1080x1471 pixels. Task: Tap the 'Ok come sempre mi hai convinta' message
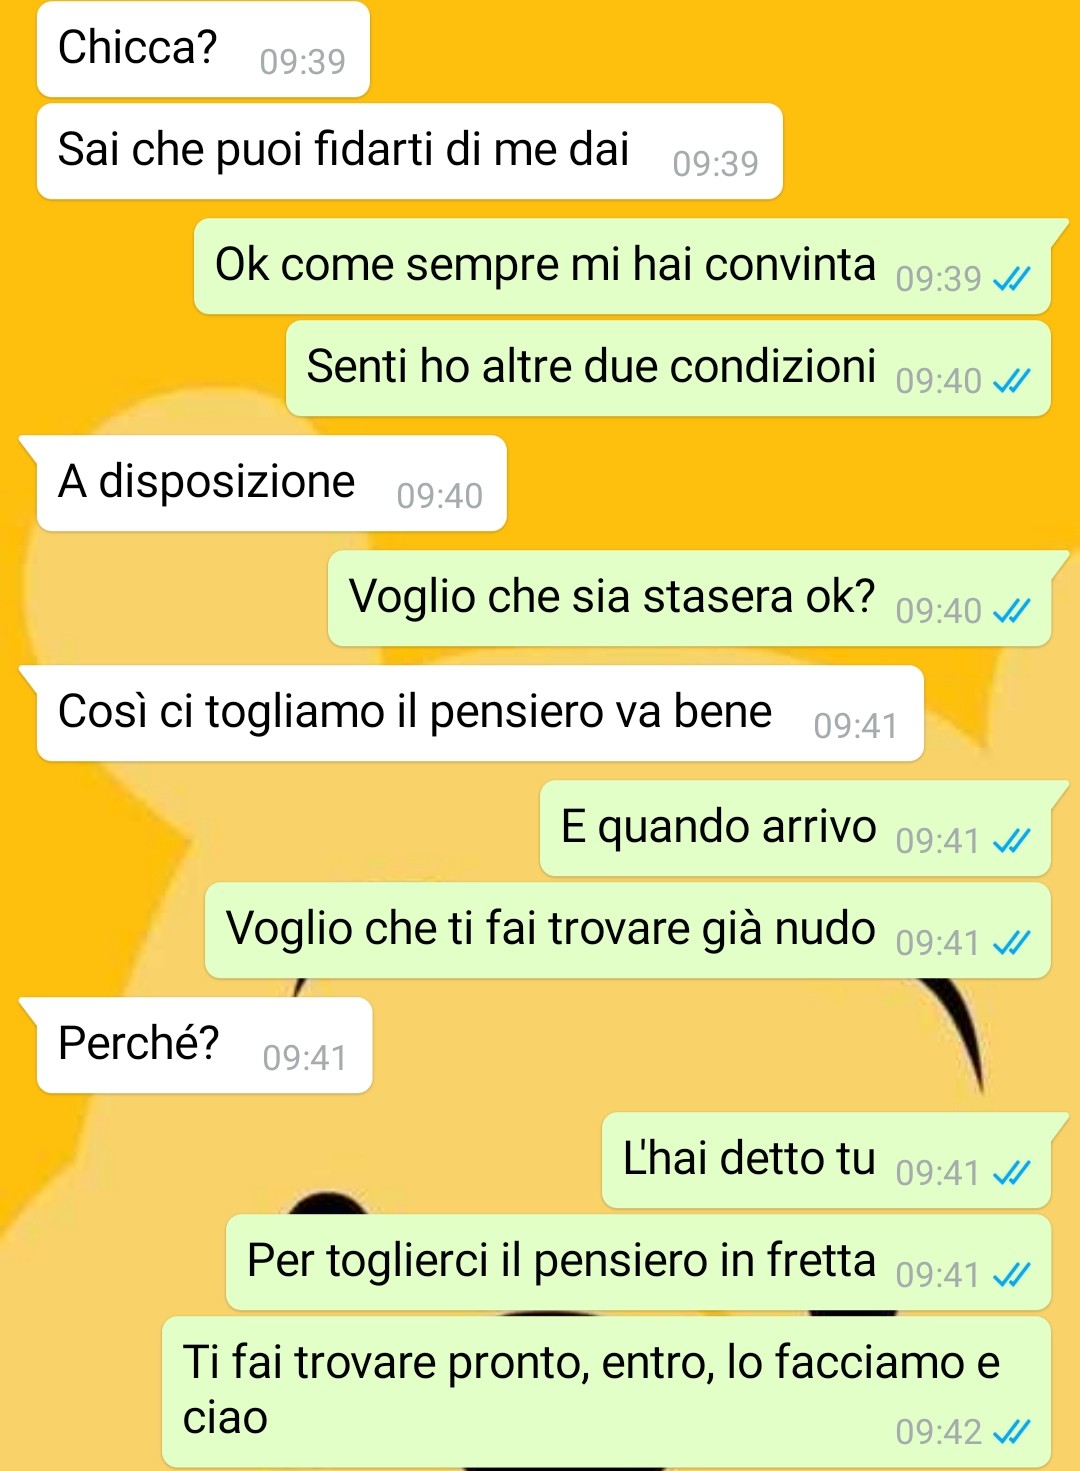[x=622, y=266]
